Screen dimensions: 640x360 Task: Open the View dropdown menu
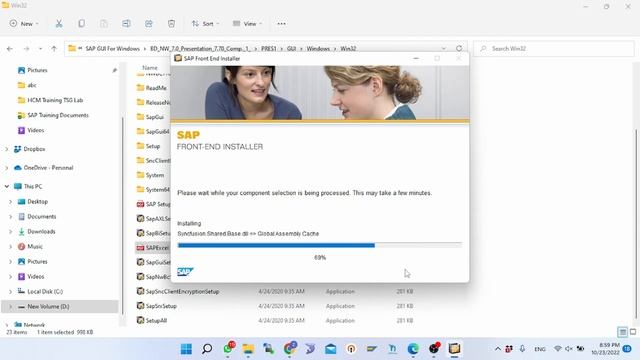coord(247,24)
